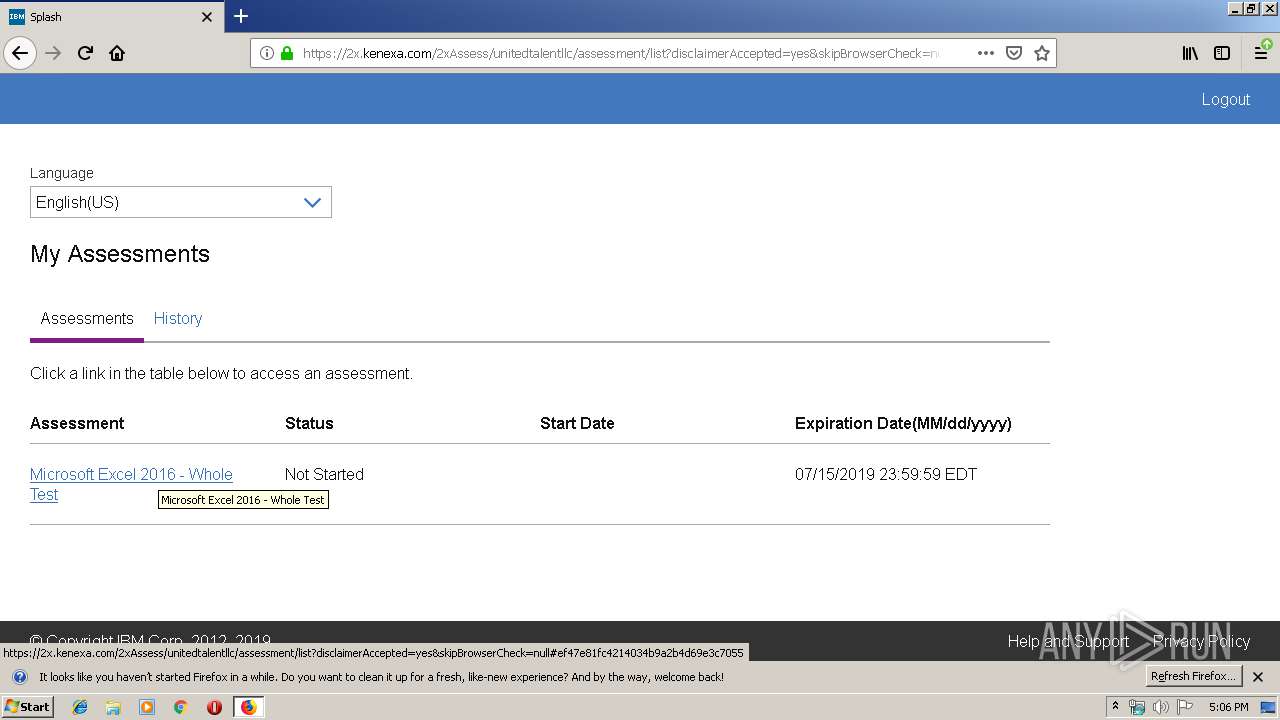Open the Privacy Policy footer link
The height and width of the screenshot is (720, 1280).
[x=1201, y=641]
